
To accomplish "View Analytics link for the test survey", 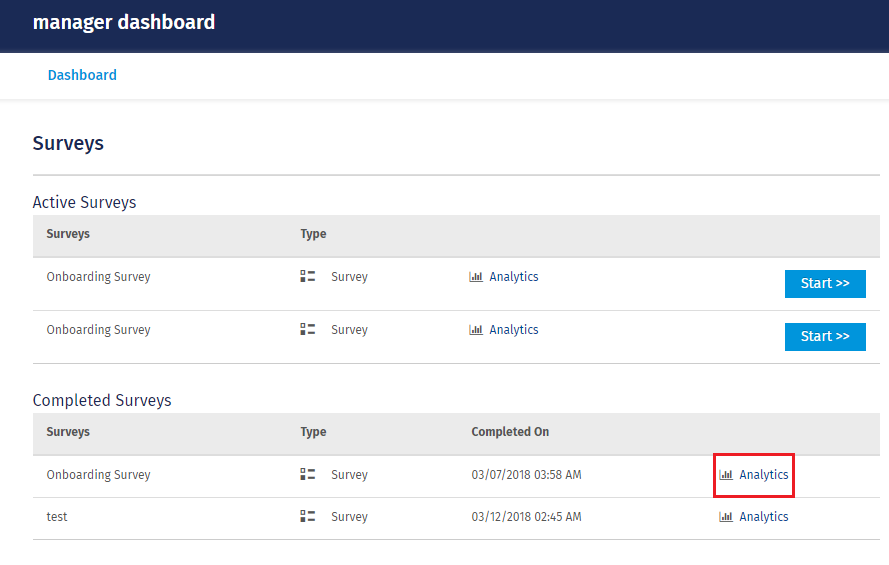I will pyautogui.click(x=764, y=517).
